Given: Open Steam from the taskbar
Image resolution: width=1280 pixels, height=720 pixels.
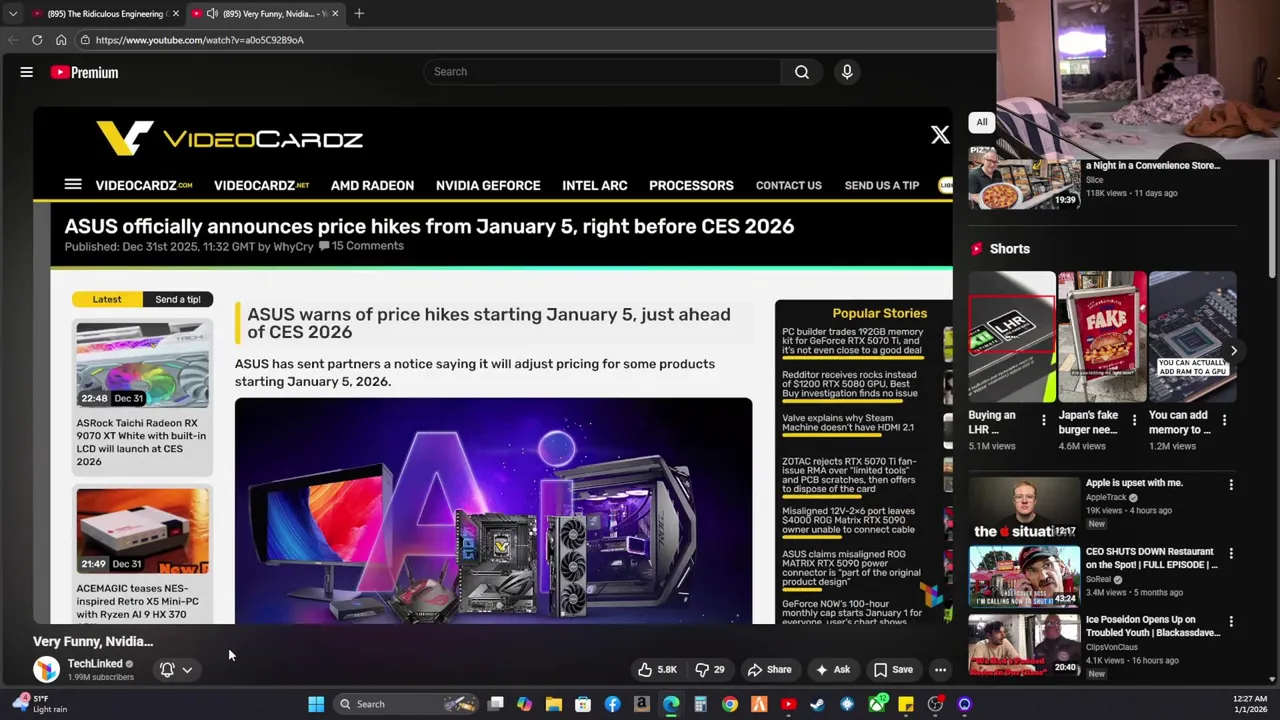Looking at the screenshot, I should tap(817, 704).
